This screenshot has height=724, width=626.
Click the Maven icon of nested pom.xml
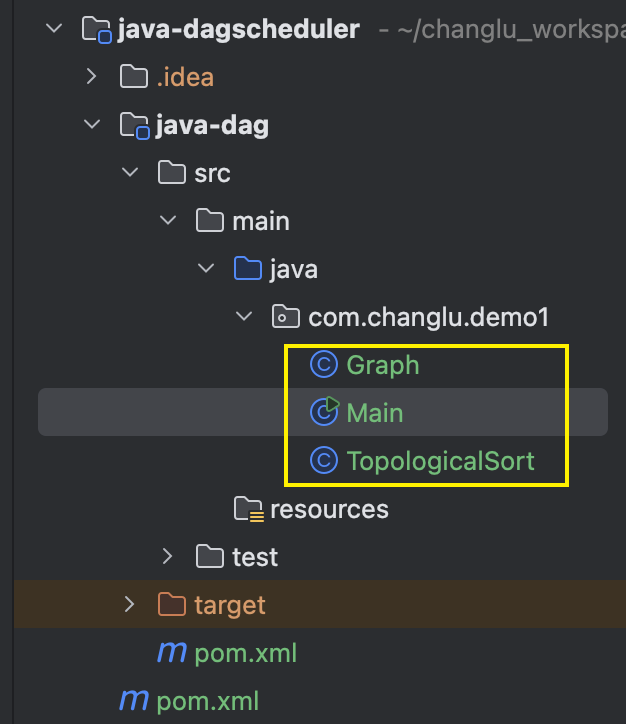coord(172,652)
